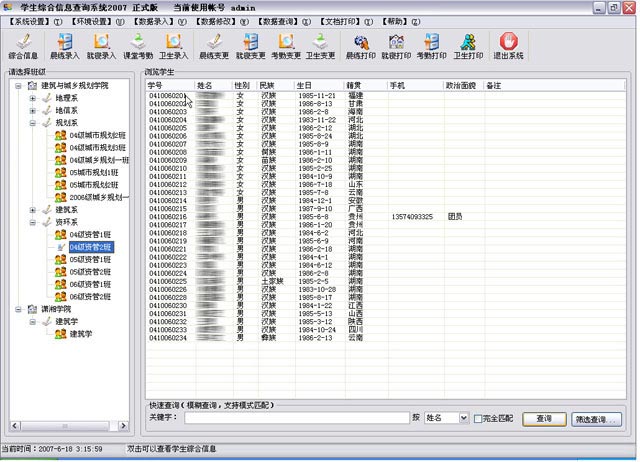Screen dimensions: 640x462
Task: Collapse the 规划系 tree node
Action: 33,123
